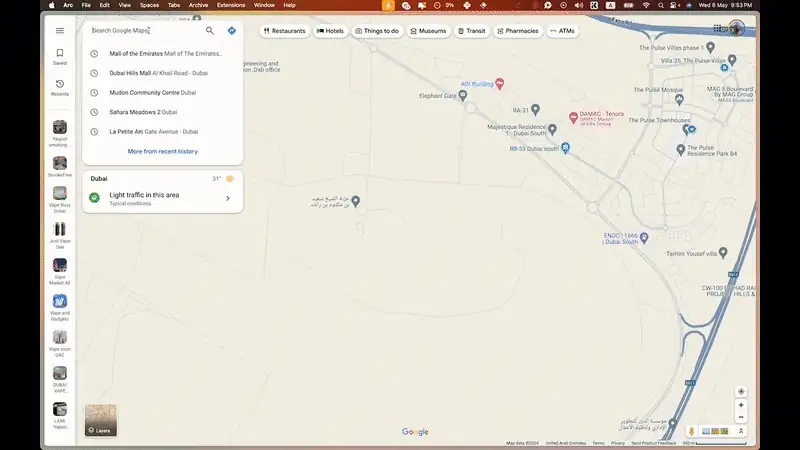Click the volume icon in menu bar
This screenshot has height=450, width=800.
[579, 5]
